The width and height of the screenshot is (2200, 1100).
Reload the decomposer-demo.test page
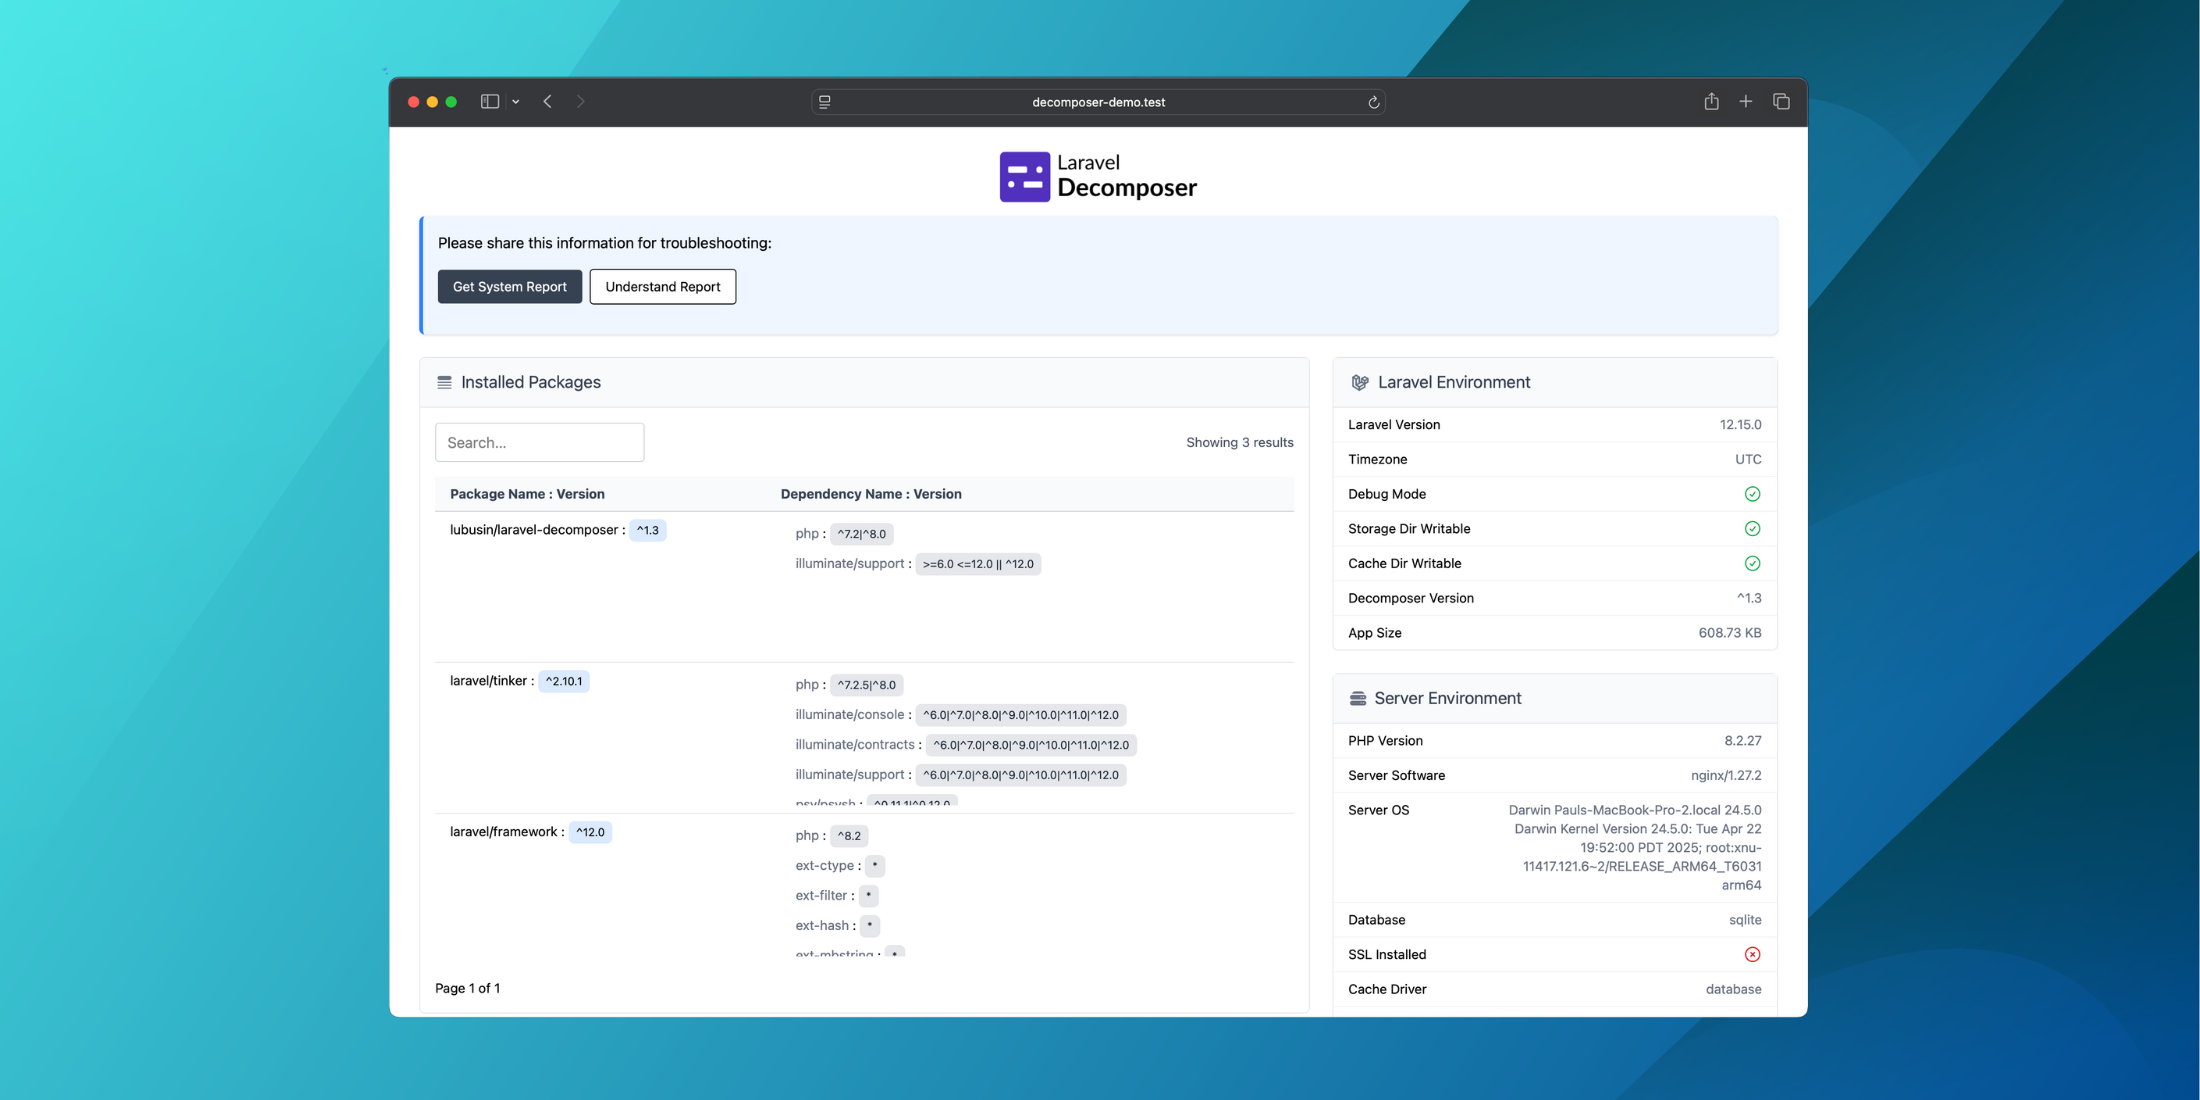pyautogui.click(x=1374, y=102)
